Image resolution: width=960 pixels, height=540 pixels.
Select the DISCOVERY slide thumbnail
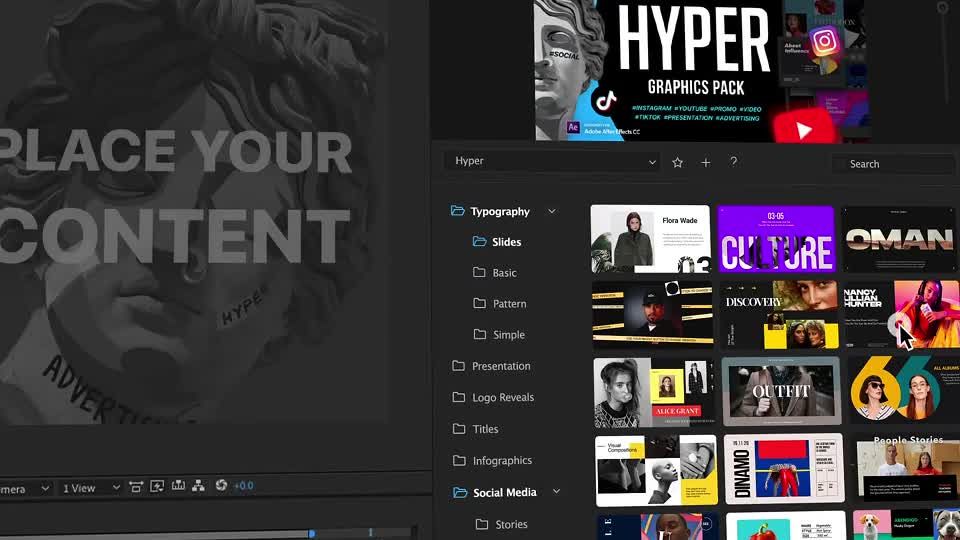click(779, 315)
